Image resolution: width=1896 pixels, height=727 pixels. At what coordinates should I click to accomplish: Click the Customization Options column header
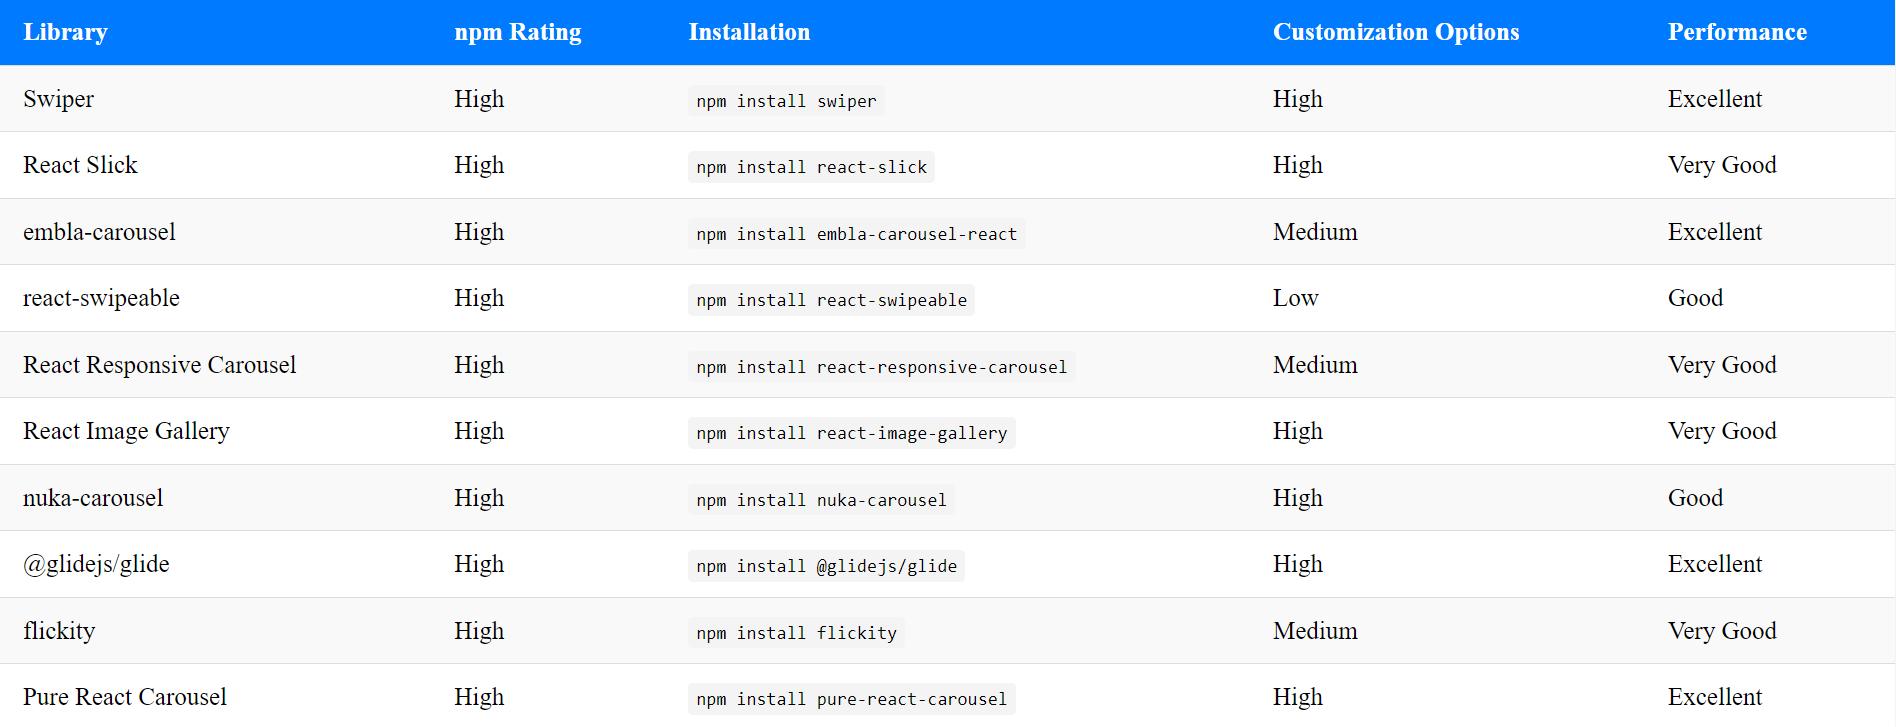pos(1395,32)
